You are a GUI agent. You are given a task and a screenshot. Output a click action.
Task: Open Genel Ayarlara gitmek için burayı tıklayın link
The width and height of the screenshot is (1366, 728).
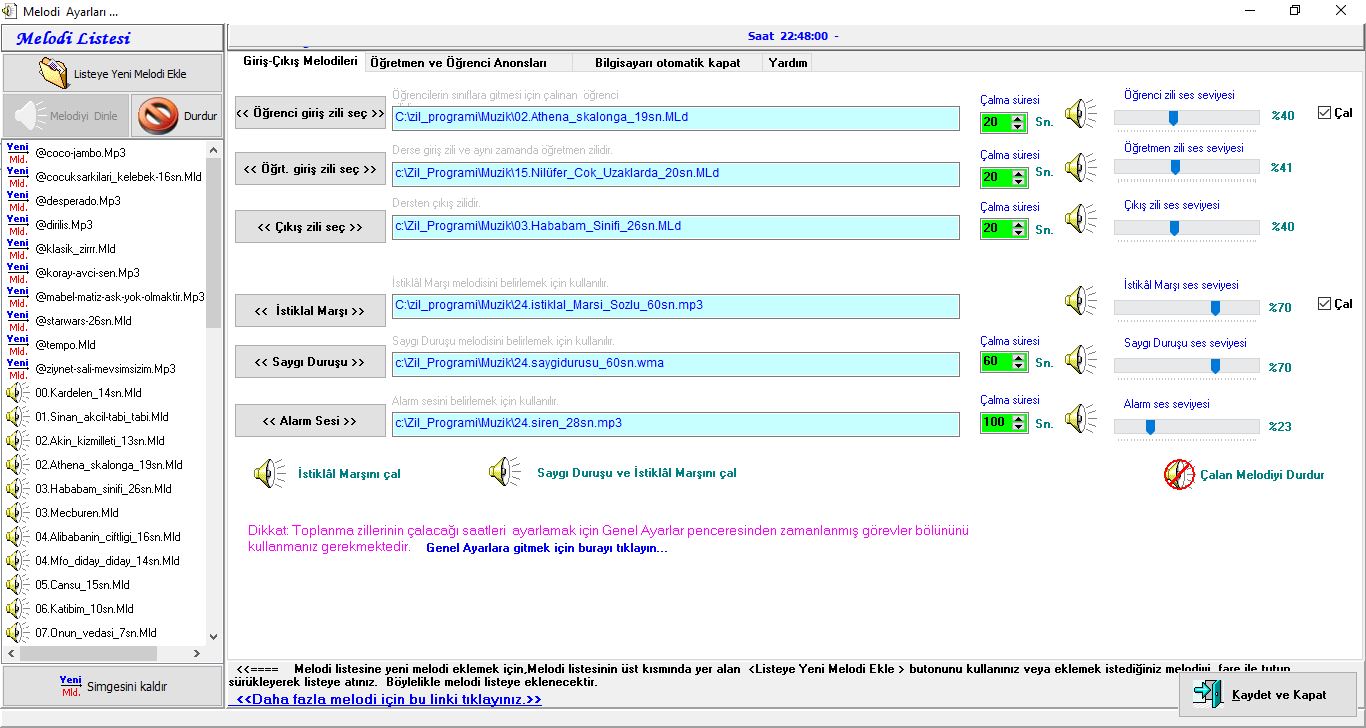(546, 548)
